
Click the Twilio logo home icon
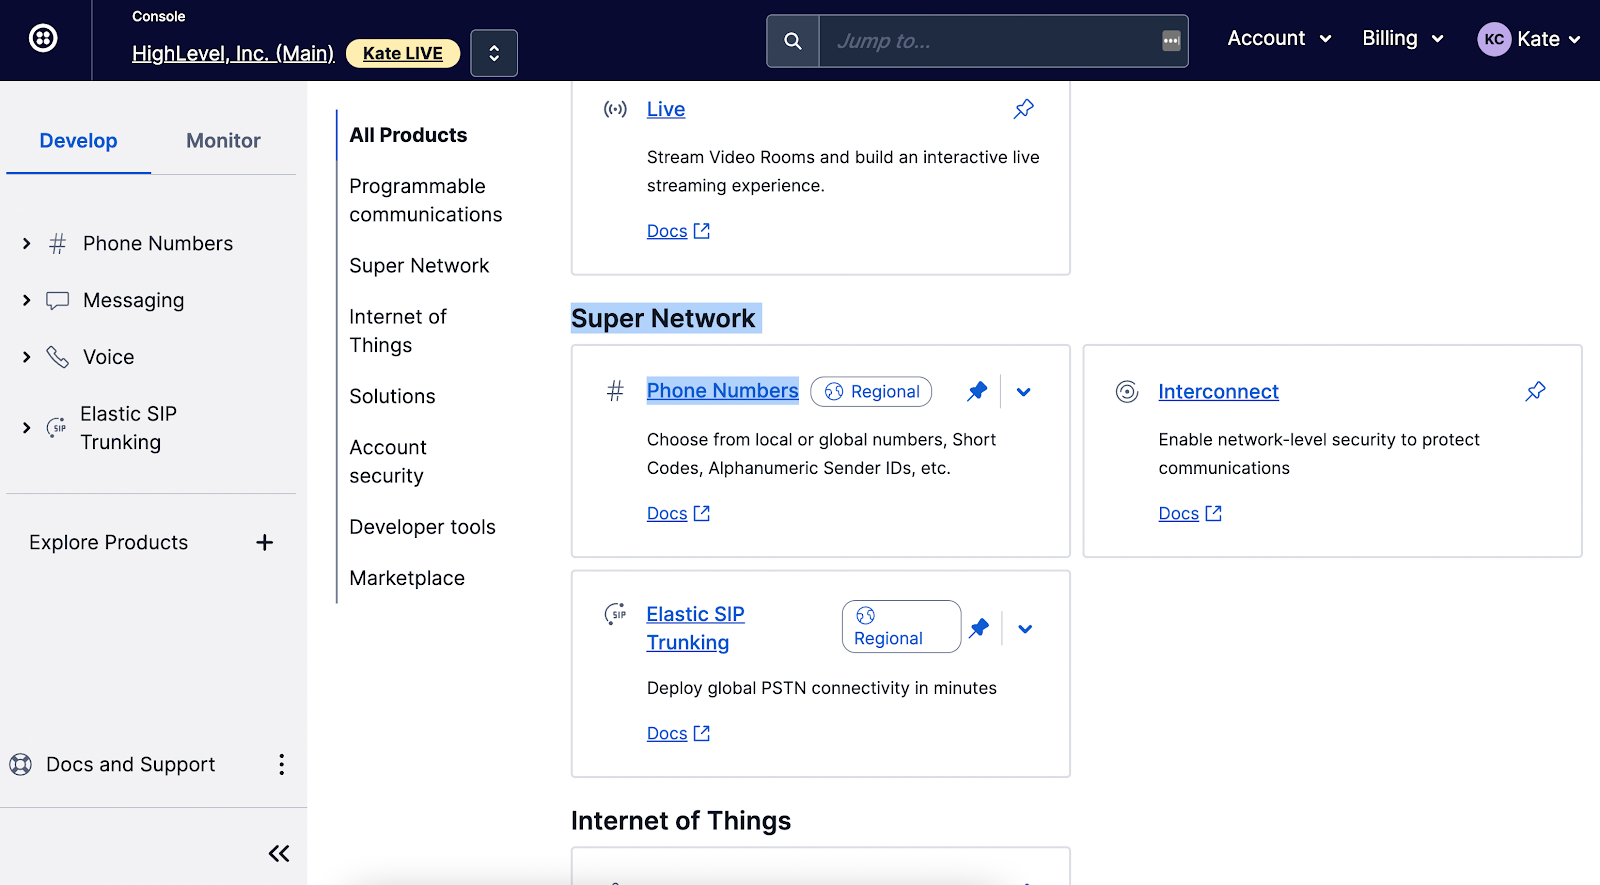coord(43,39)
